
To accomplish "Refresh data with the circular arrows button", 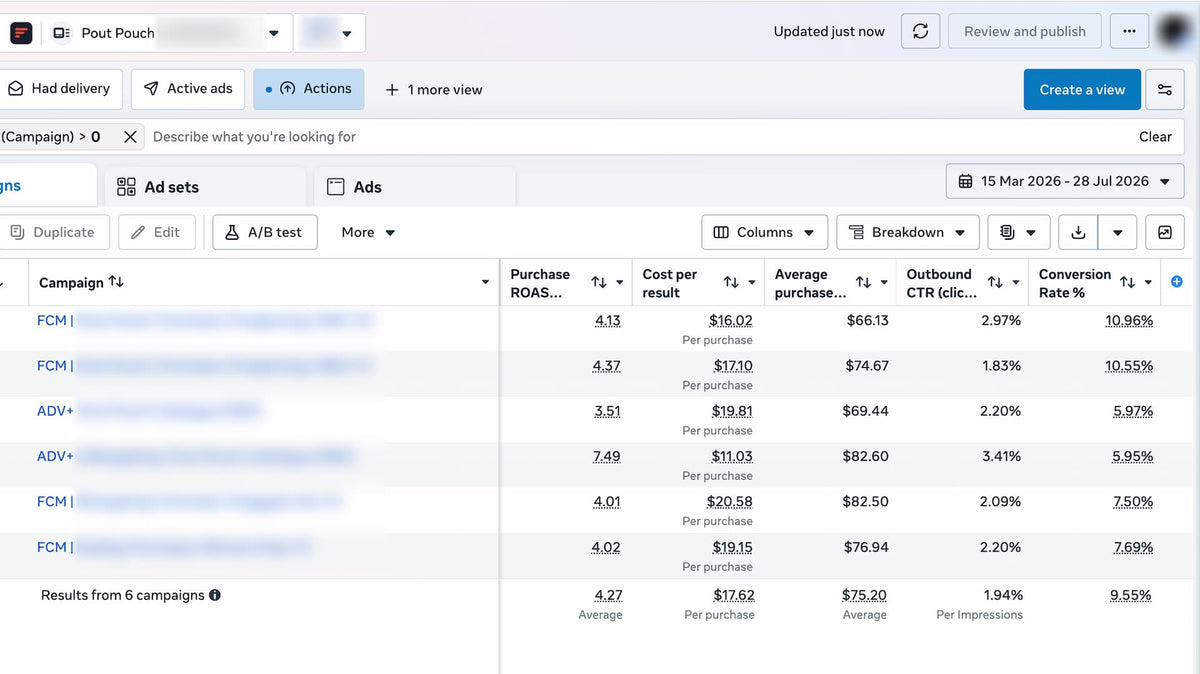I will pos(920,32).
